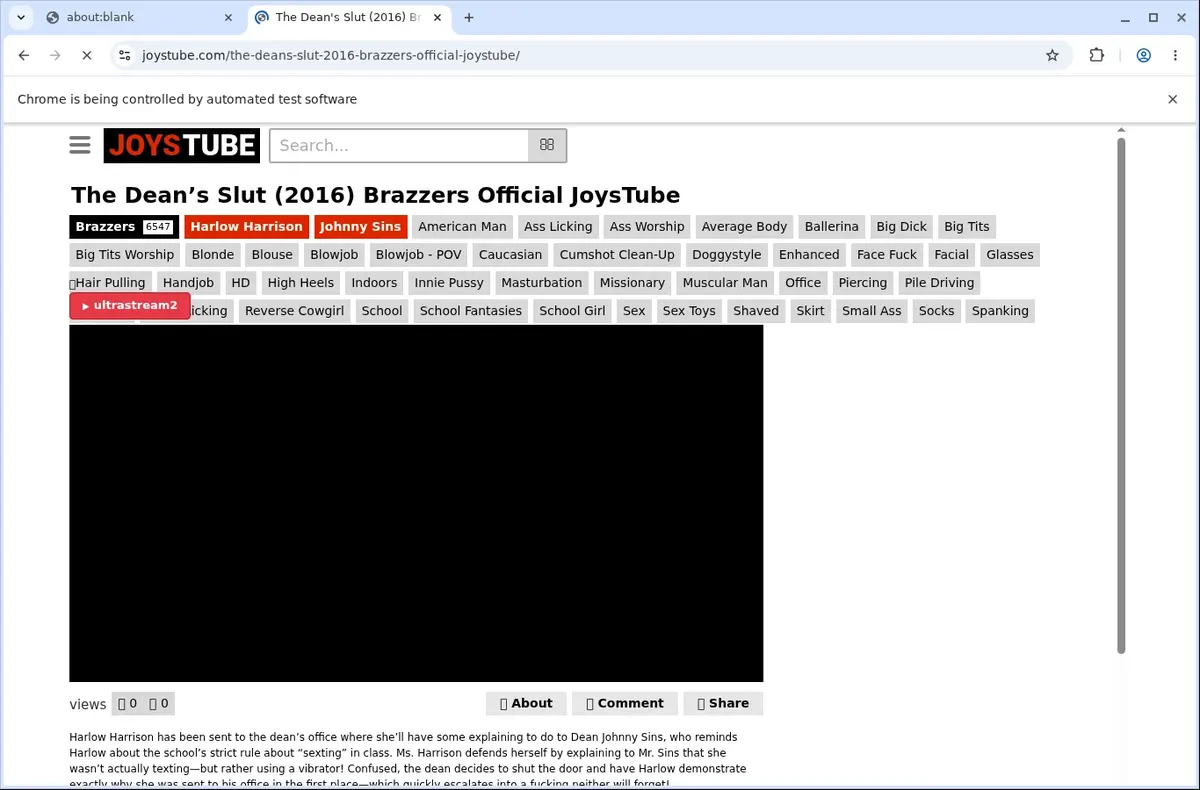
Task: Dismiss the automated test software infobar
Action: point(1172,99)
